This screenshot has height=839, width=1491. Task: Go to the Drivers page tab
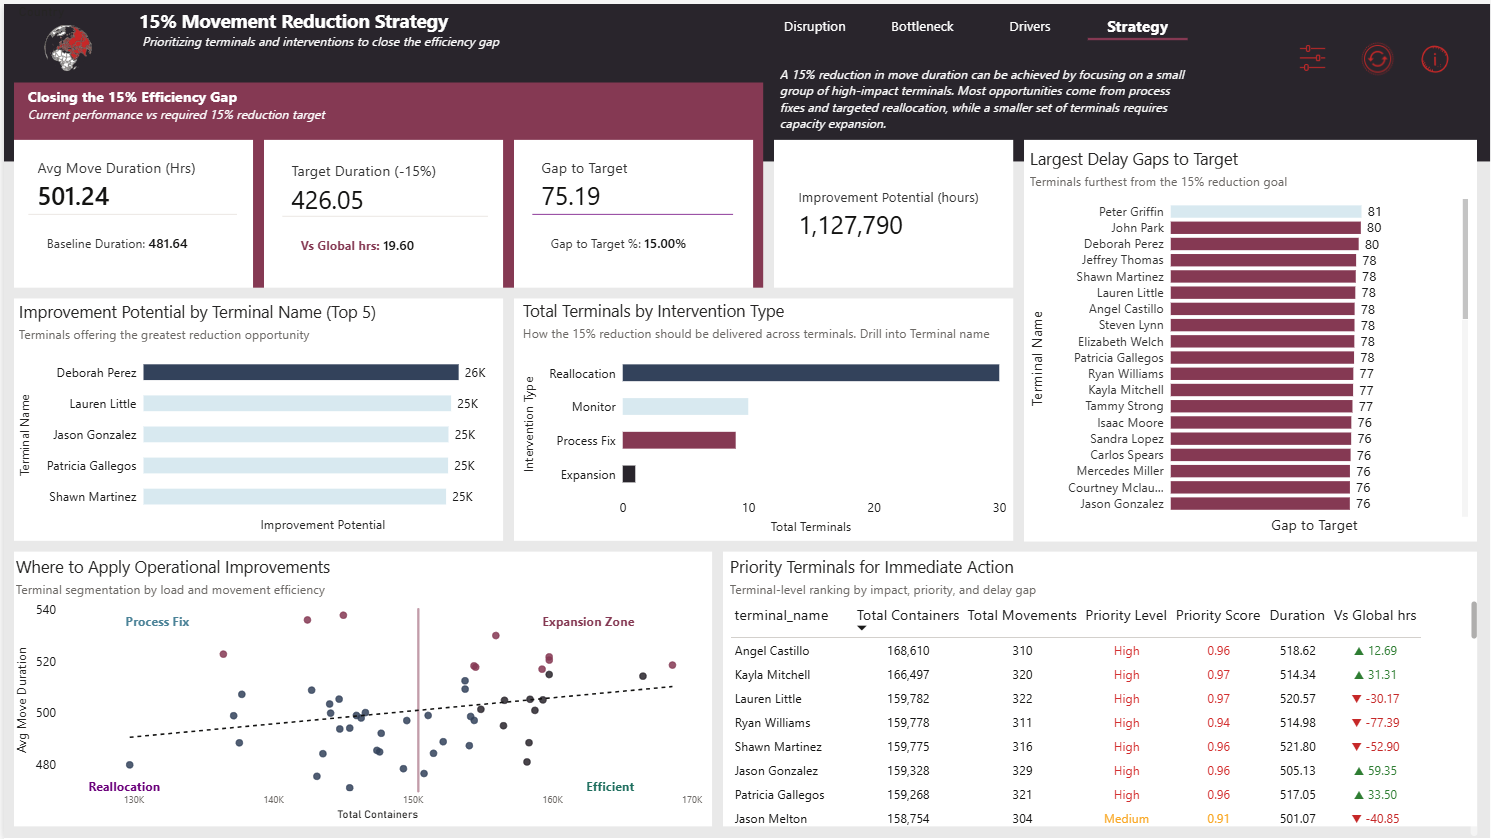1029,27
